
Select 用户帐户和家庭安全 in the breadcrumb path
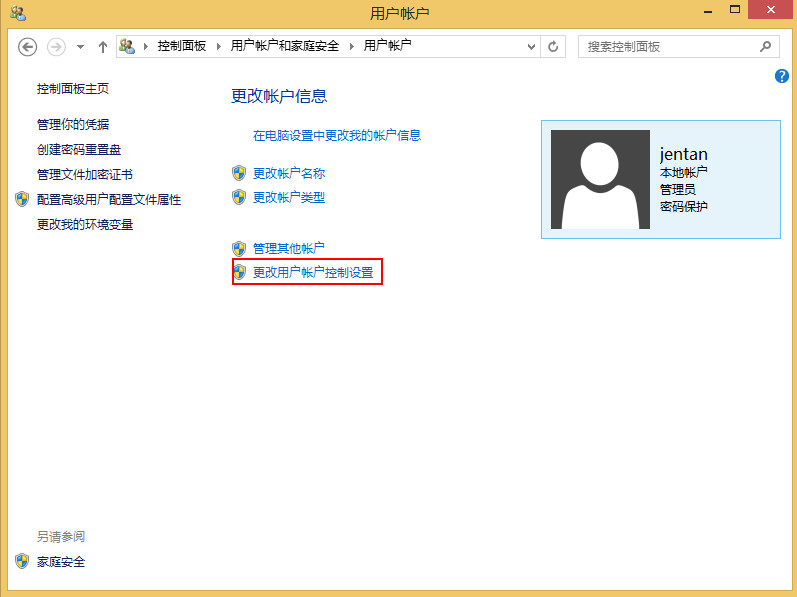click(x=284, y=46)
